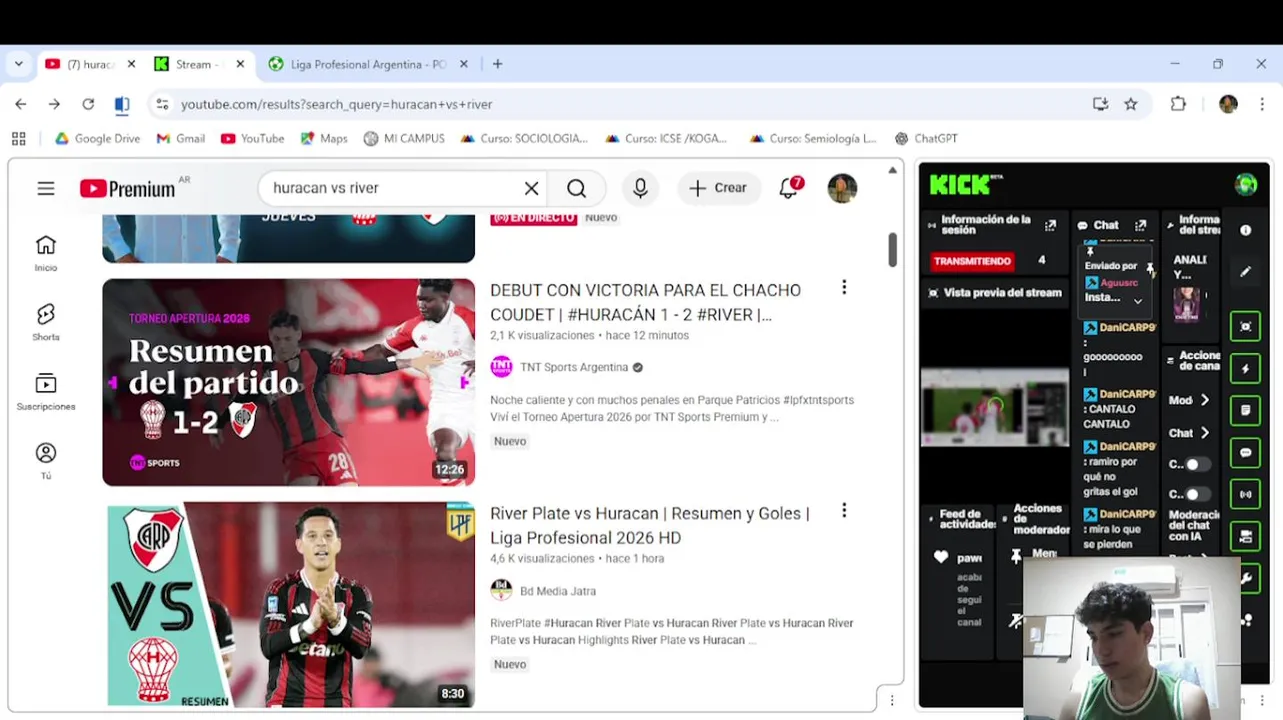Open YouTube notifications bell
The image size is (1283, 720).
pyautogui.click(x=789, y=188)
